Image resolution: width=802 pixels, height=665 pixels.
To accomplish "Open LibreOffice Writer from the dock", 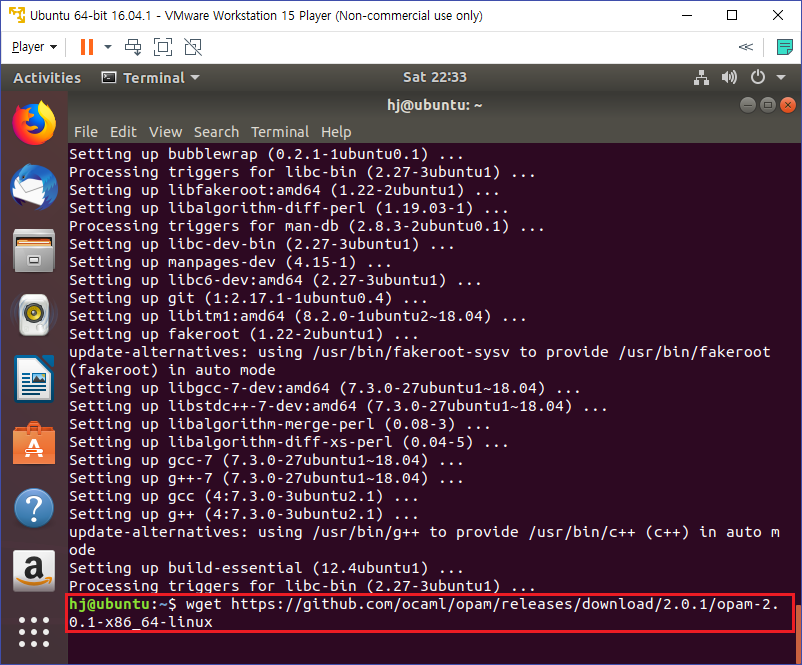I will coord(34,379).
